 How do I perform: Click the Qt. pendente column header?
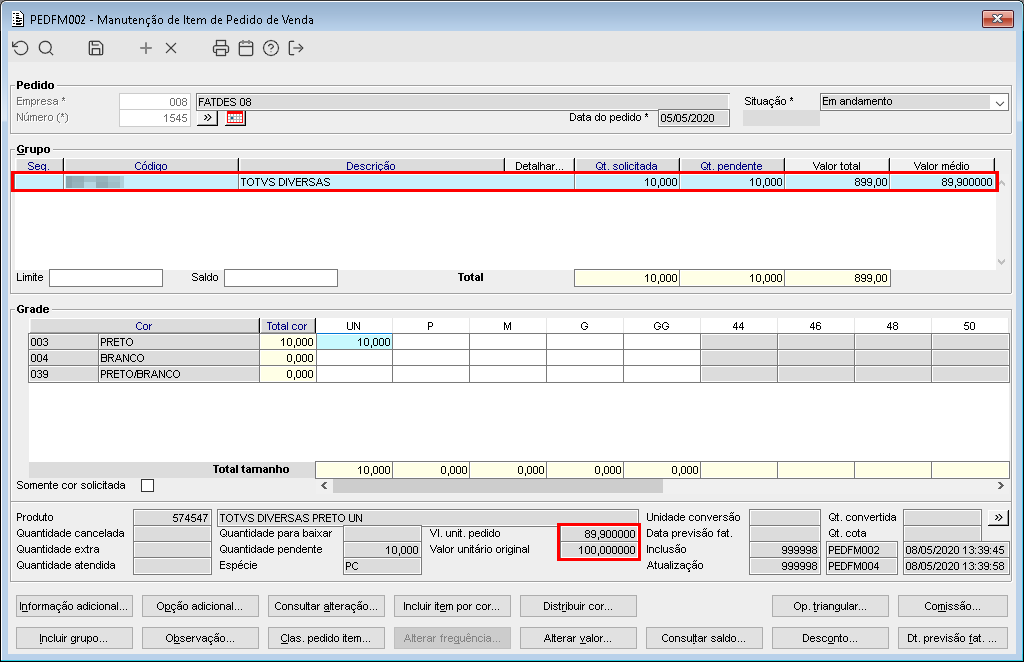point(731,166)
